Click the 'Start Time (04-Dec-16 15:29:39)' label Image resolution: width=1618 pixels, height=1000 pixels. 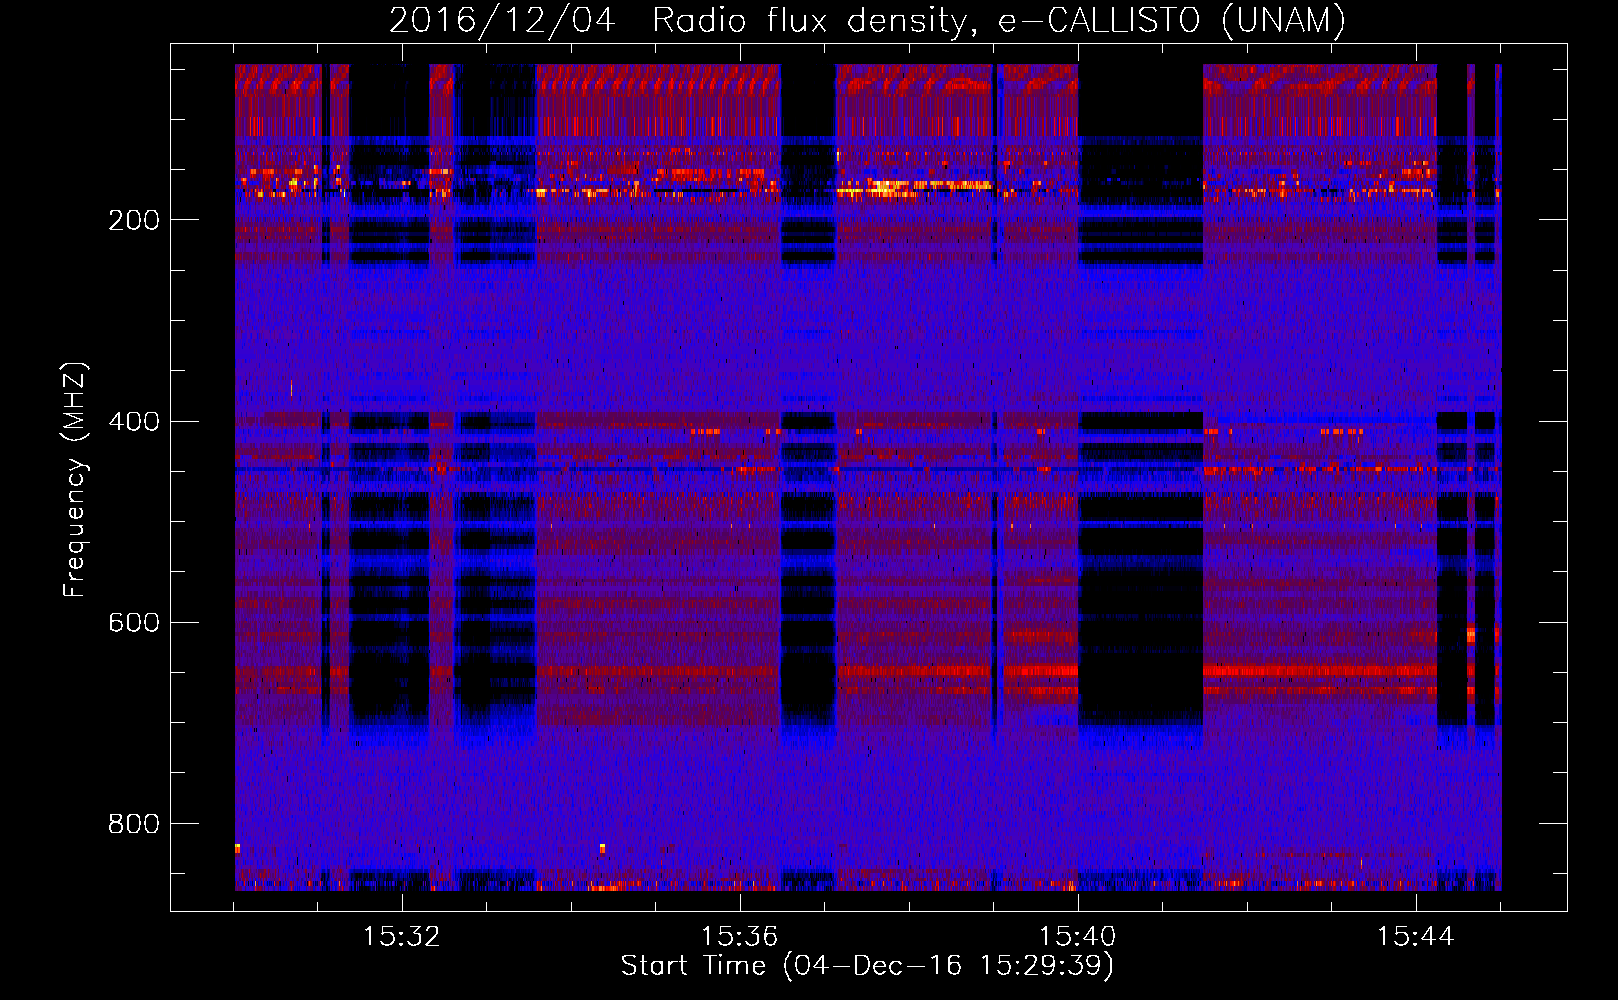[867, 966]
